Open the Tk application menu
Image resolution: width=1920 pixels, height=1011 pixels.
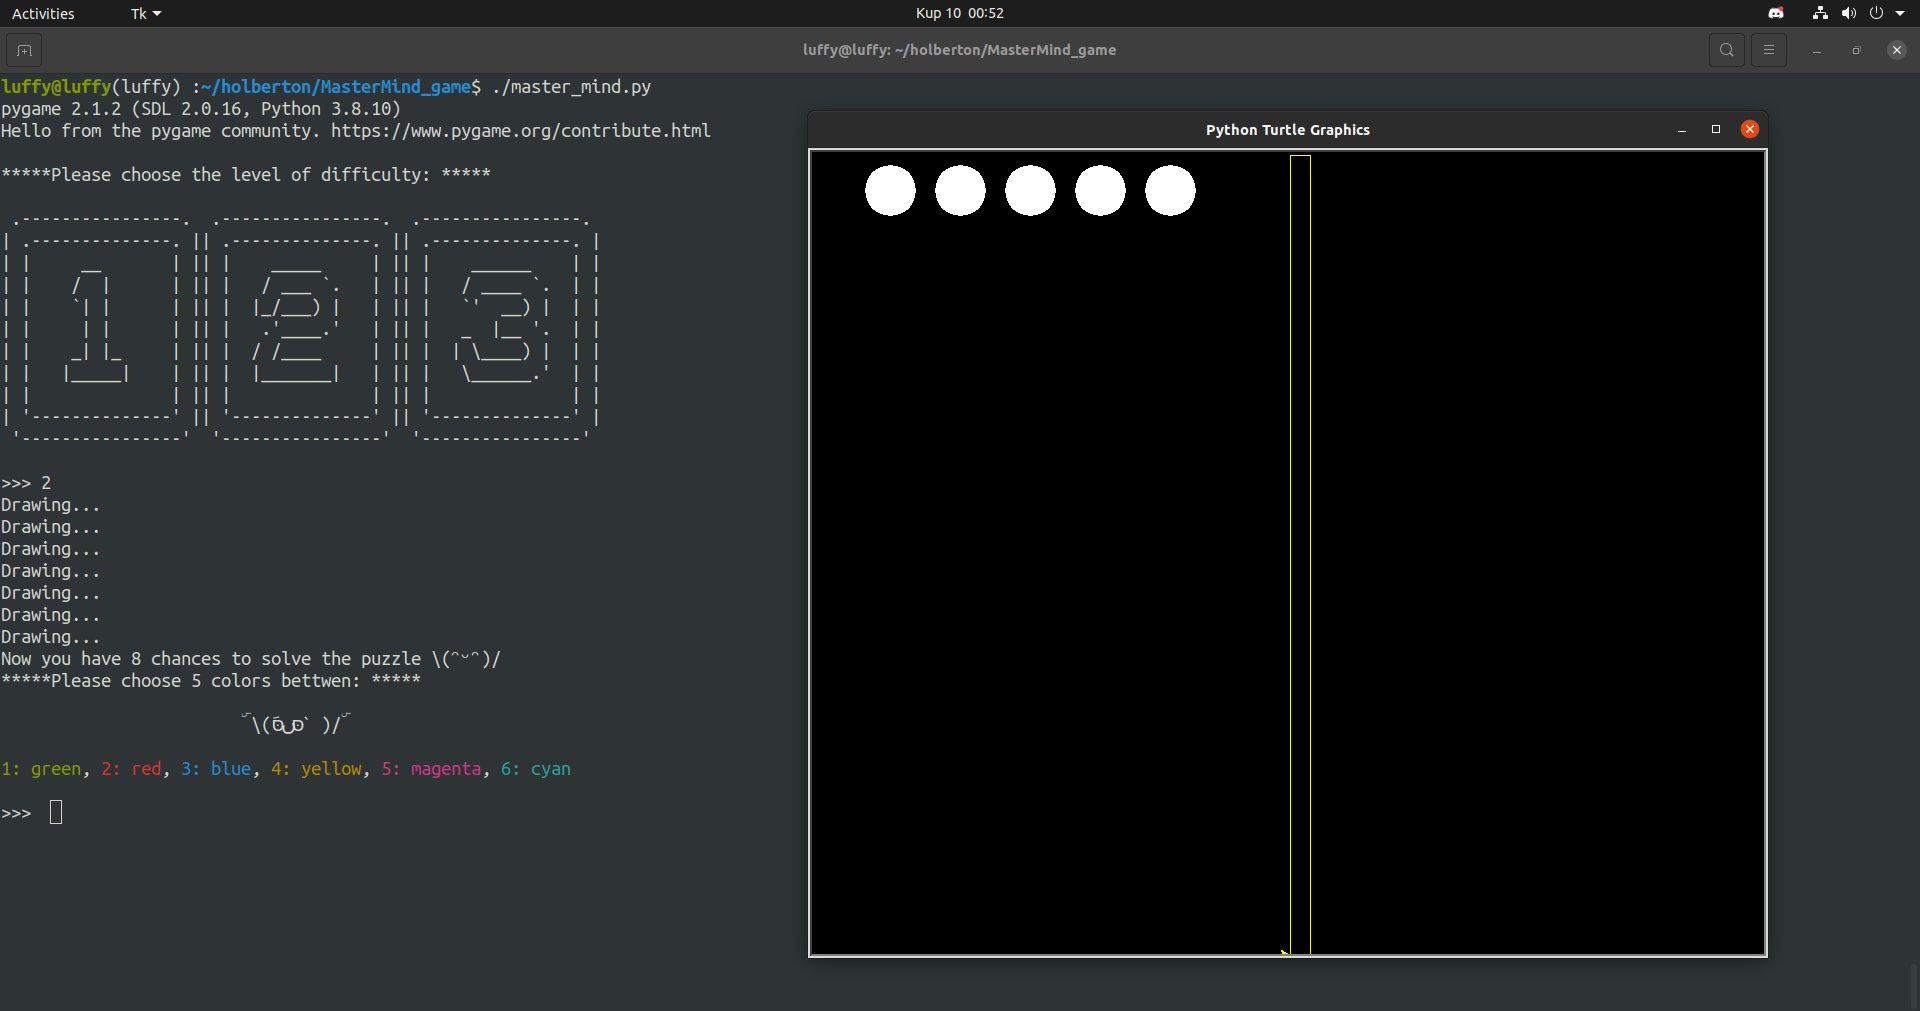[x=146, y=13]
